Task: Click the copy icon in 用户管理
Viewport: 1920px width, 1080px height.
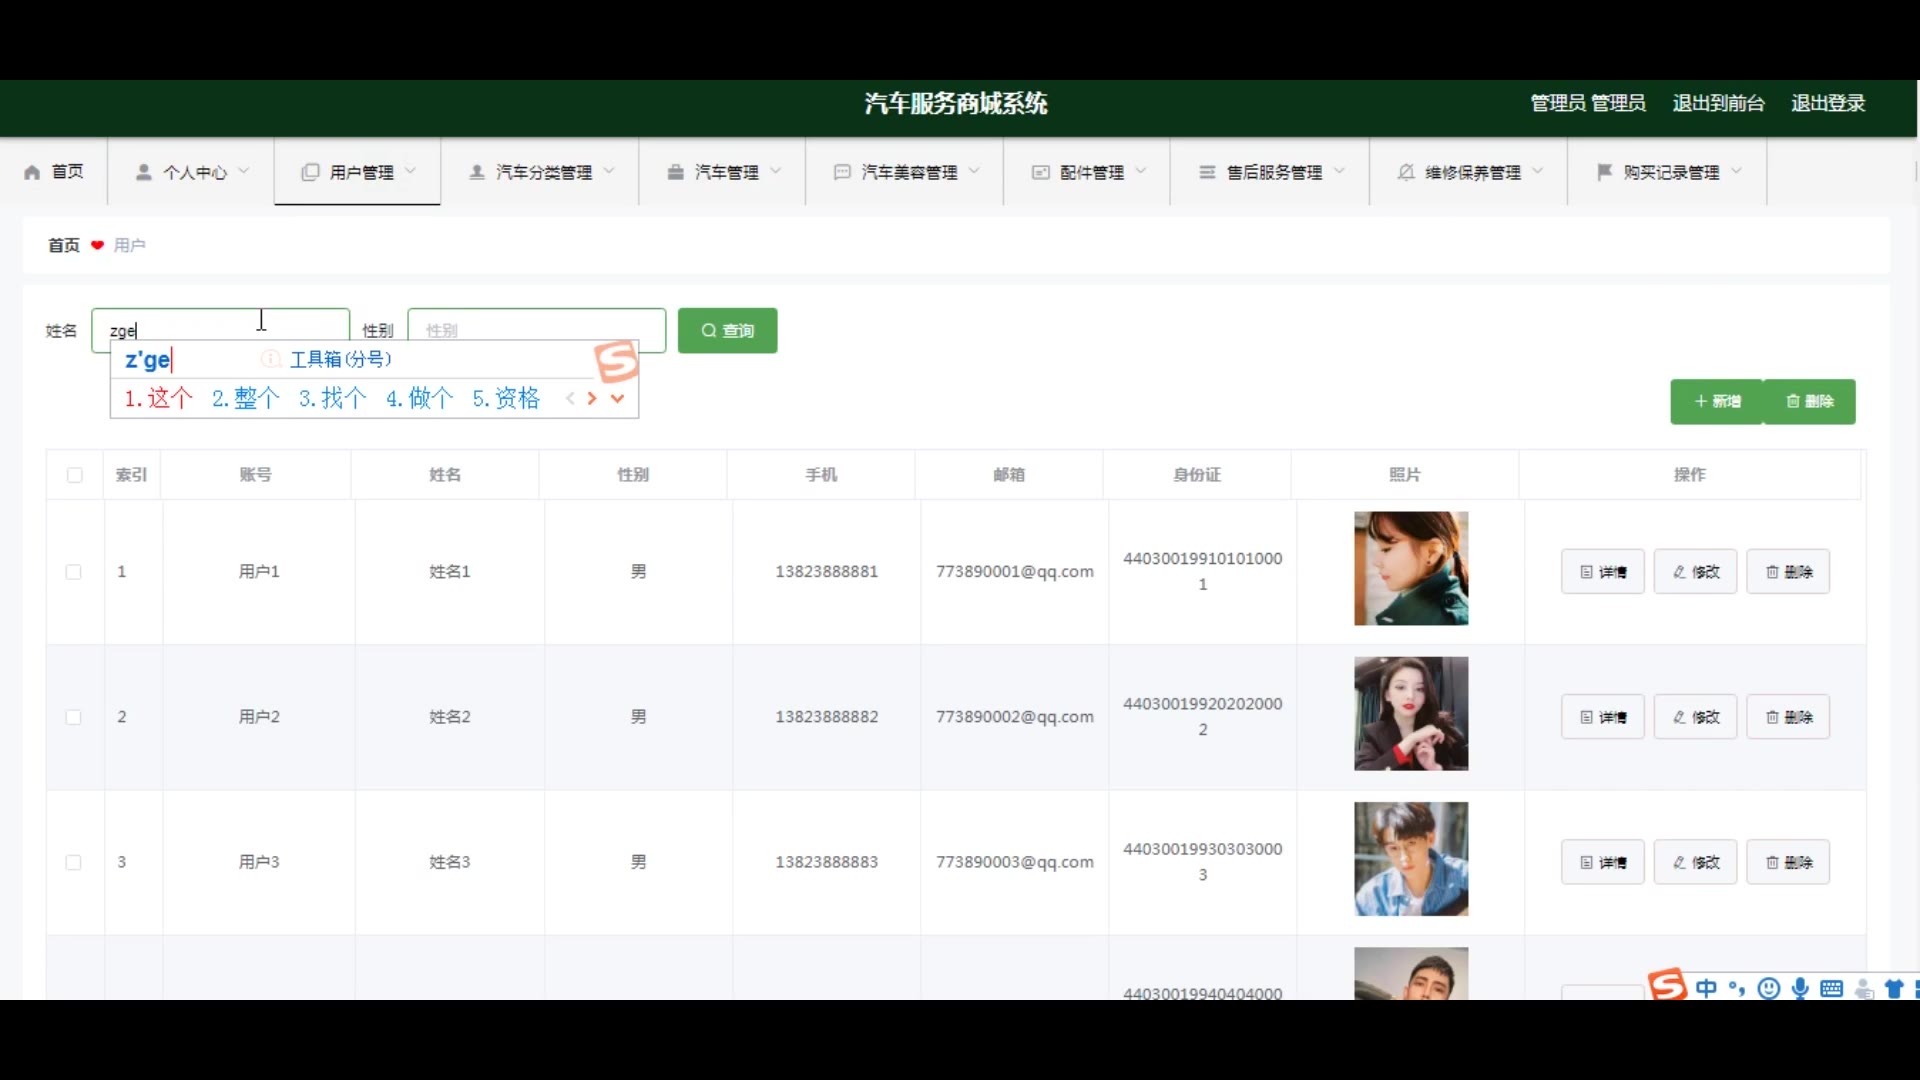Action: point(310,172)
